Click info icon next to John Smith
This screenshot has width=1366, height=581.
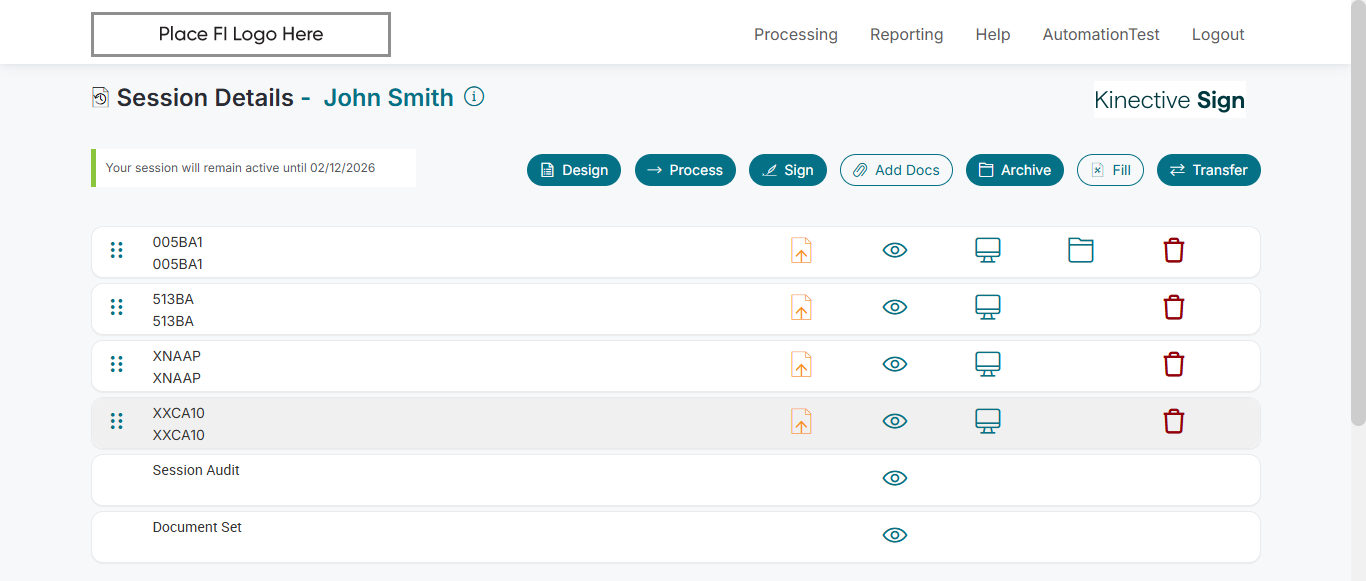tap(475, 97)
